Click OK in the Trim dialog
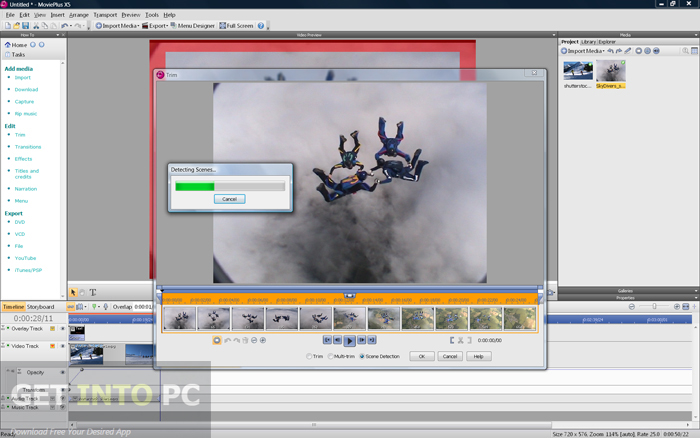The height and width of the screenshot is (438, 700). point(422,356)
